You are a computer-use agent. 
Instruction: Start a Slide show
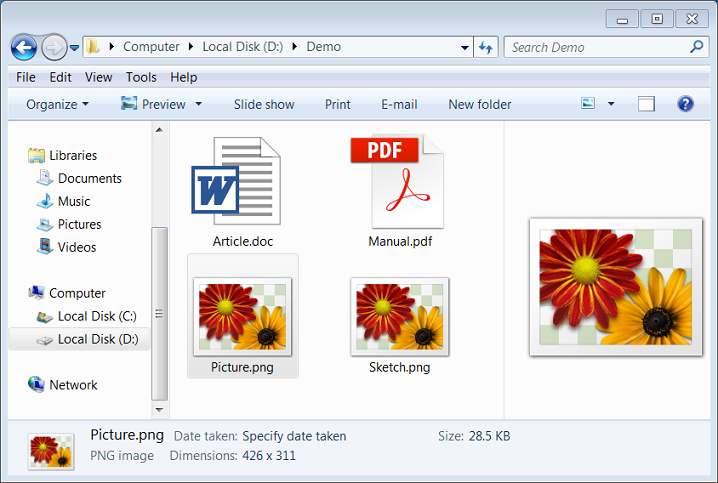pos(264,104)
